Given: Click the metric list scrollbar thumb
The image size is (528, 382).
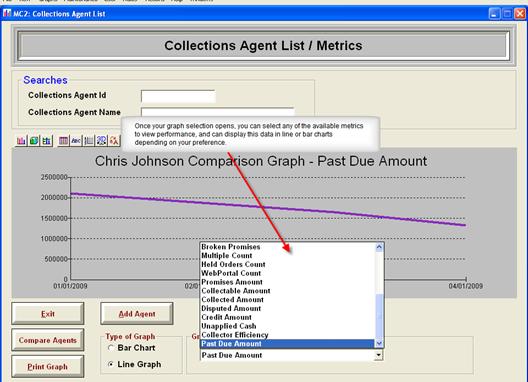Looking at the screenshot, I should pyautogui.click(x=379, y=316).
